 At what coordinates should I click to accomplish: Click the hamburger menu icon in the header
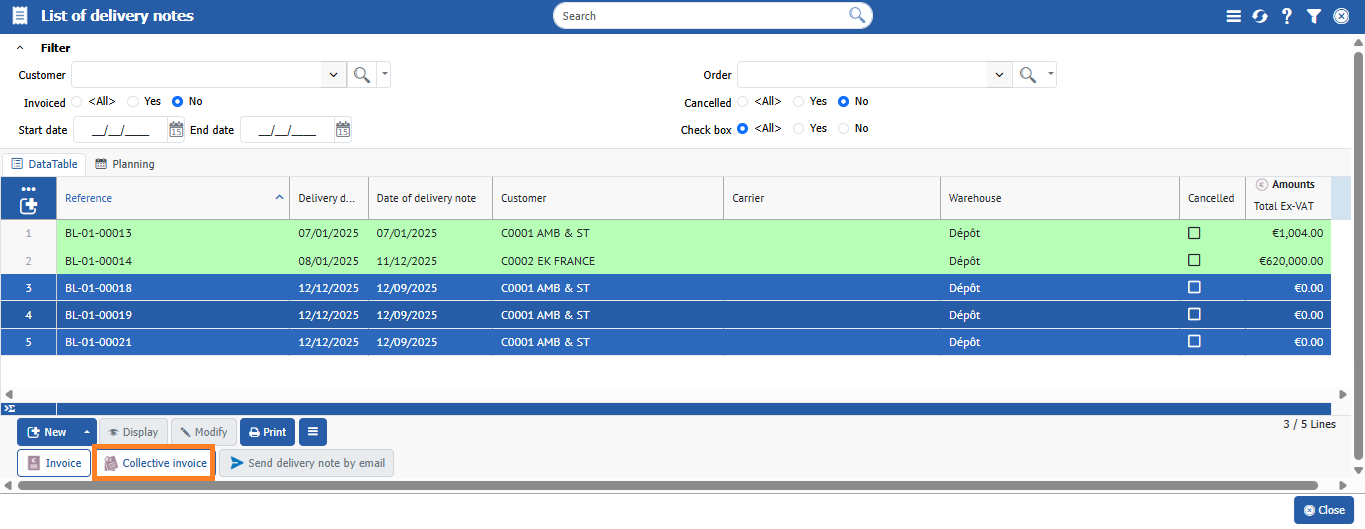coord(1233,16)
